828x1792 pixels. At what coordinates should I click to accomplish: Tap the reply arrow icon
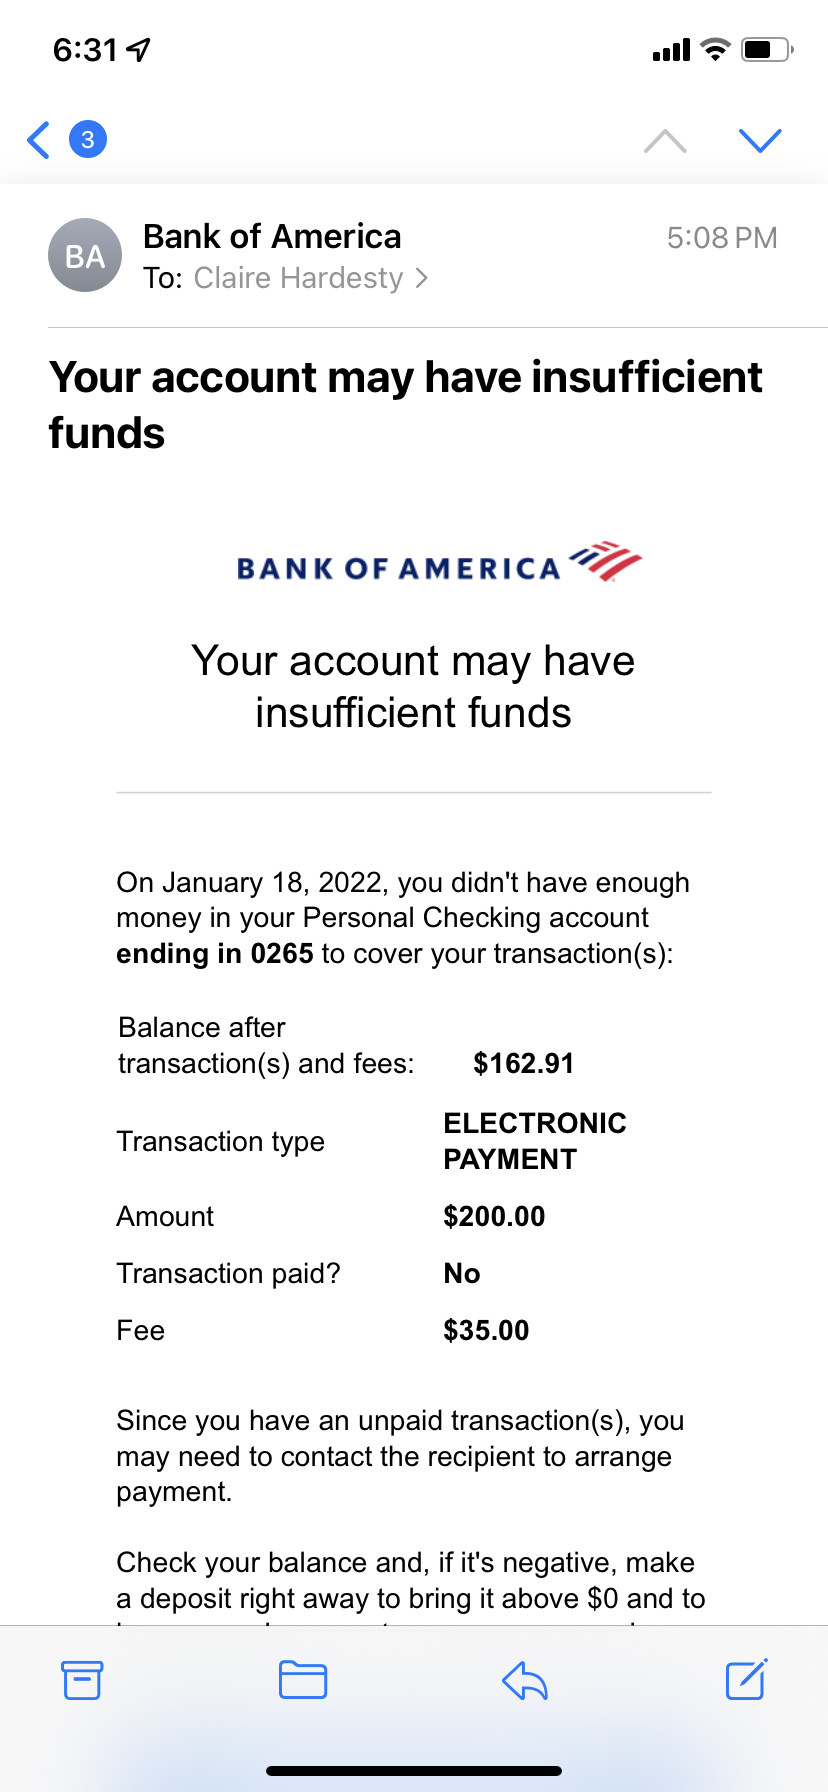pyautogui.click(x=525, y=1680)
